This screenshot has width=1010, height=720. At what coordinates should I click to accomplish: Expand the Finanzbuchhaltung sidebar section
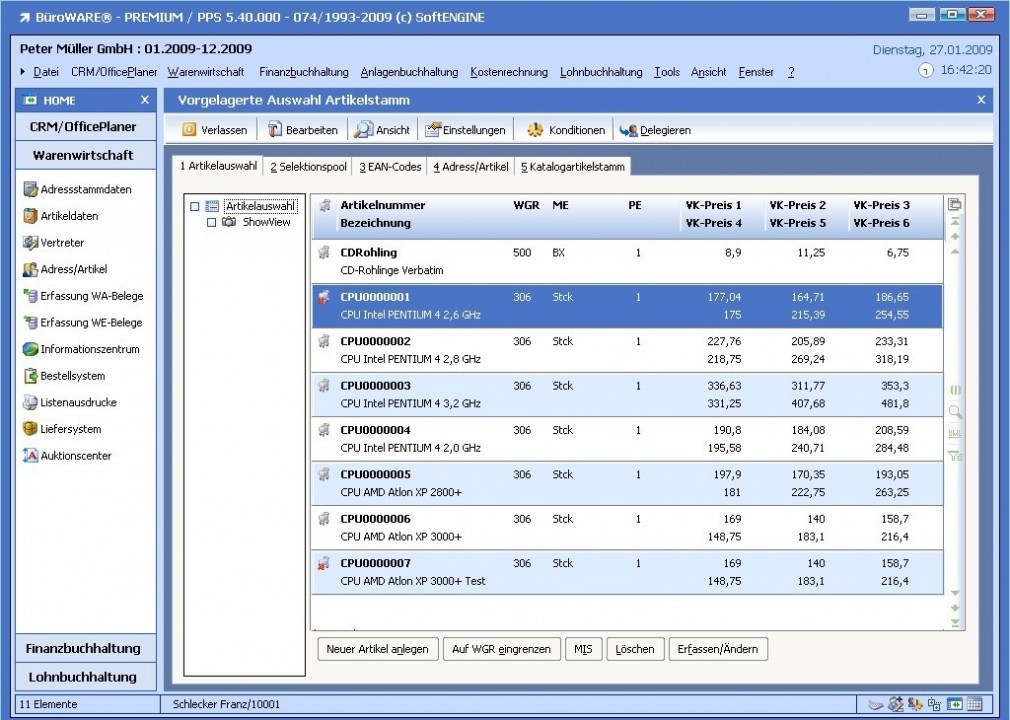tap(85, 649)
